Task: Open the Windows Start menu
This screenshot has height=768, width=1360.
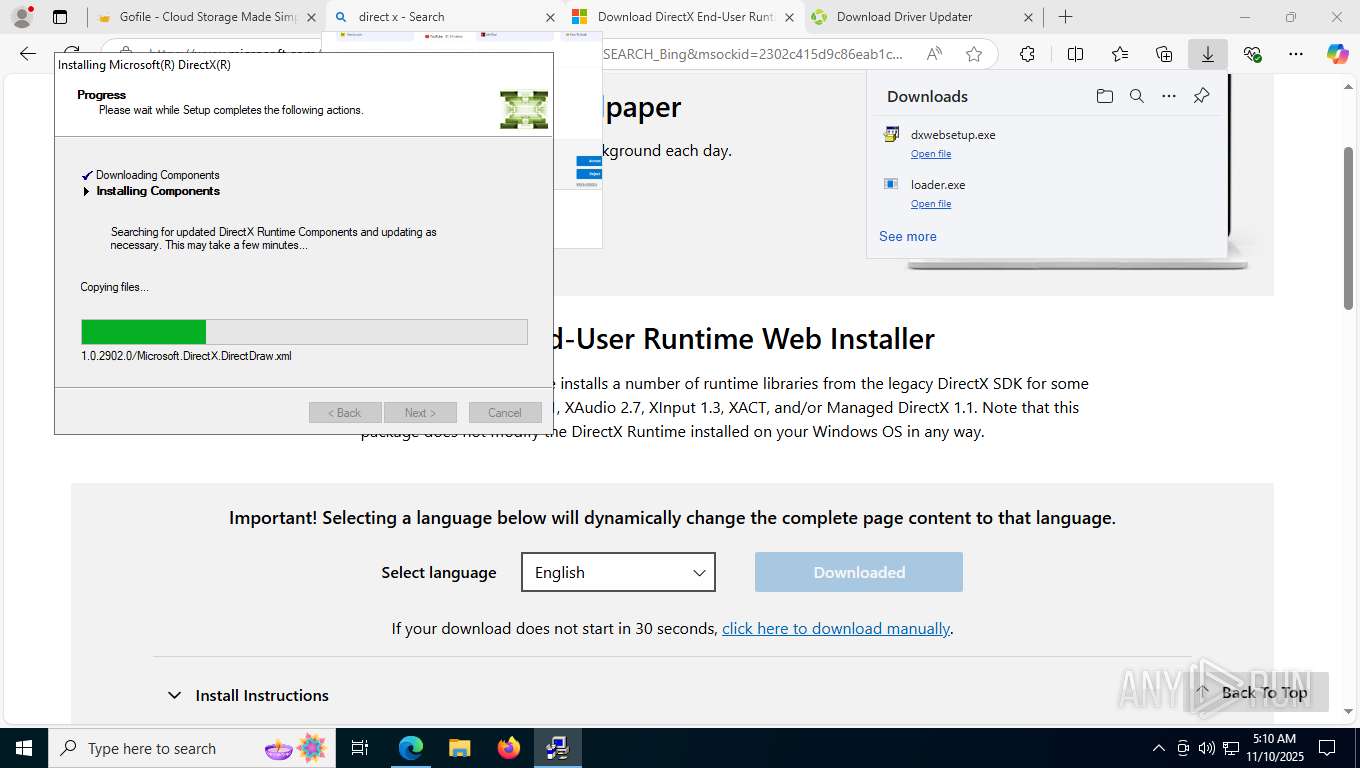Action: click(x=24, y=748)
